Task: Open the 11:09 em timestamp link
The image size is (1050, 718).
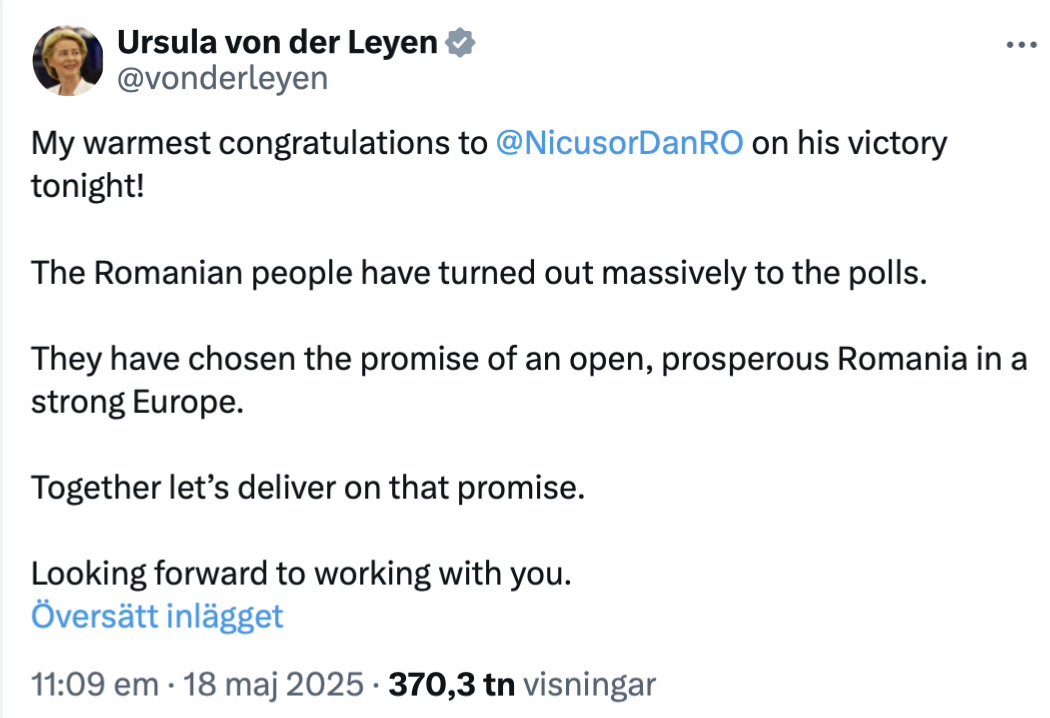Action: pyautogui.click(x=95, y=685)
